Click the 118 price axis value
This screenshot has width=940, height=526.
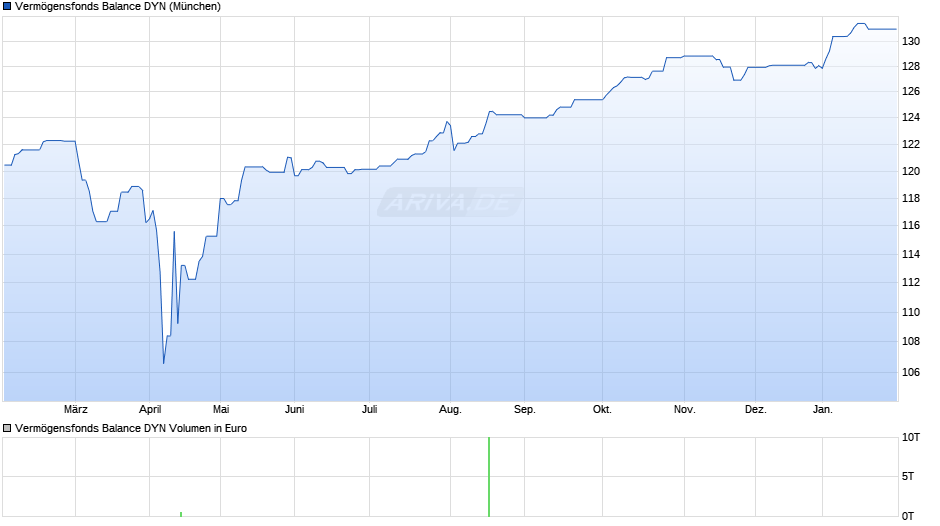(x=911, y=199)
